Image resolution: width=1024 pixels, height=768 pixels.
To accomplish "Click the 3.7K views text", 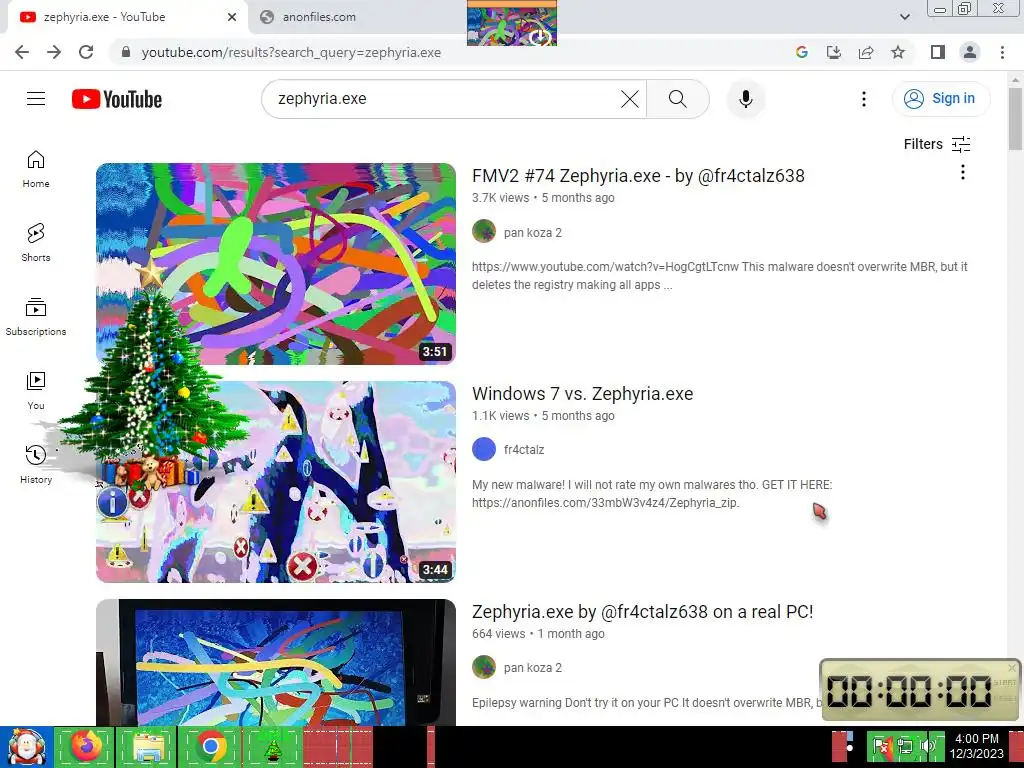I will tap(500, 198).
